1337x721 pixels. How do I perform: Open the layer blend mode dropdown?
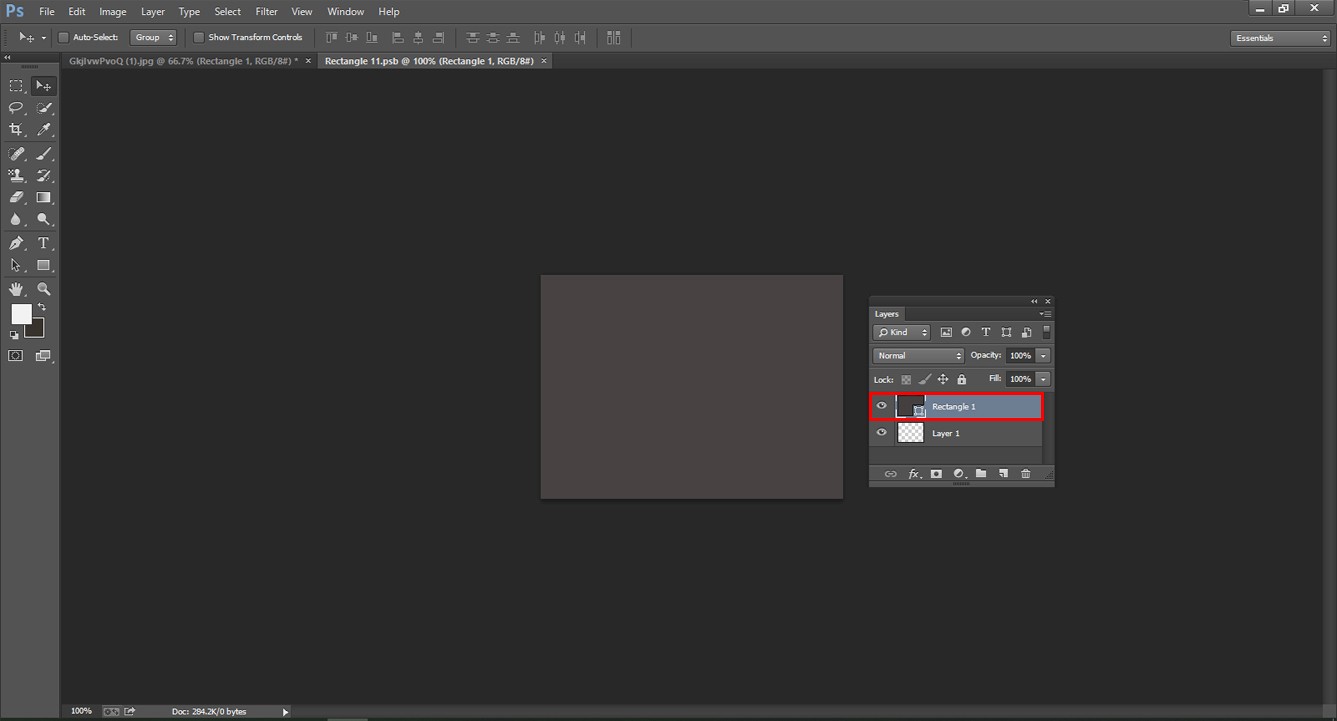coord(918,355)
